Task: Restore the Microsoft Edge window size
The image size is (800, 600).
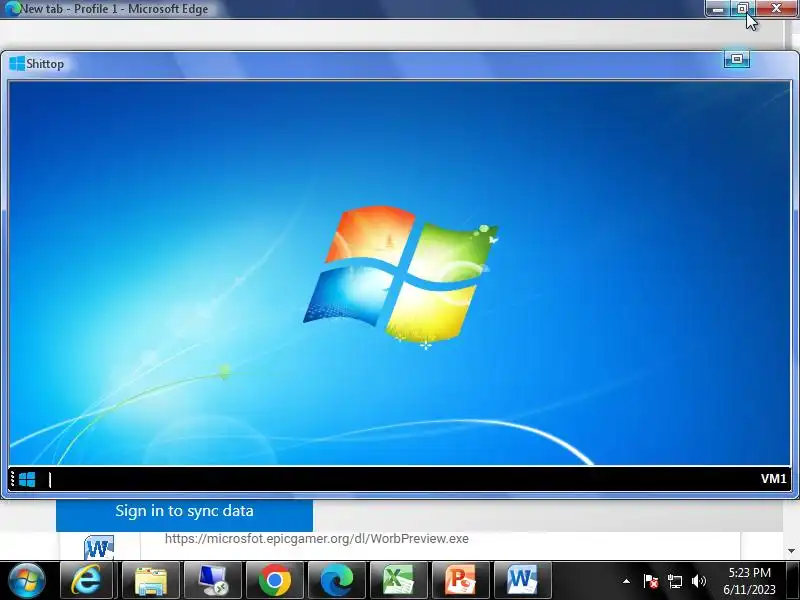Action: [x=742, y=9]
